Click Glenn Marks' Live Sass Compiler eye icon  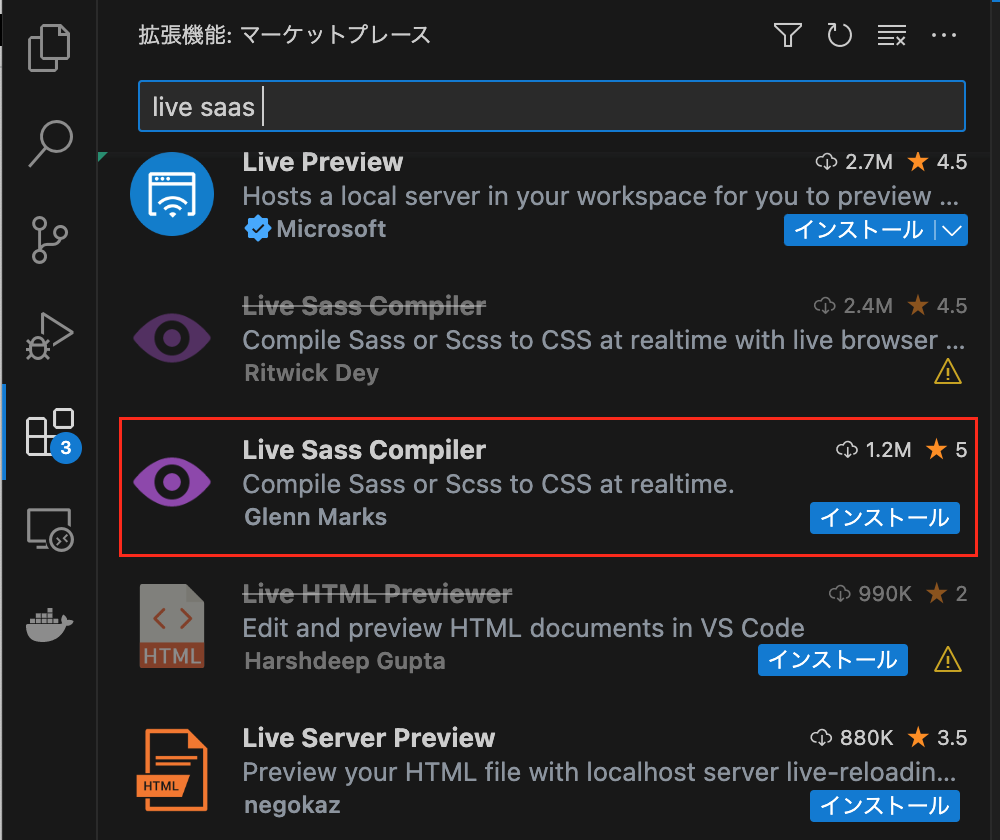(x=172, y=482)
